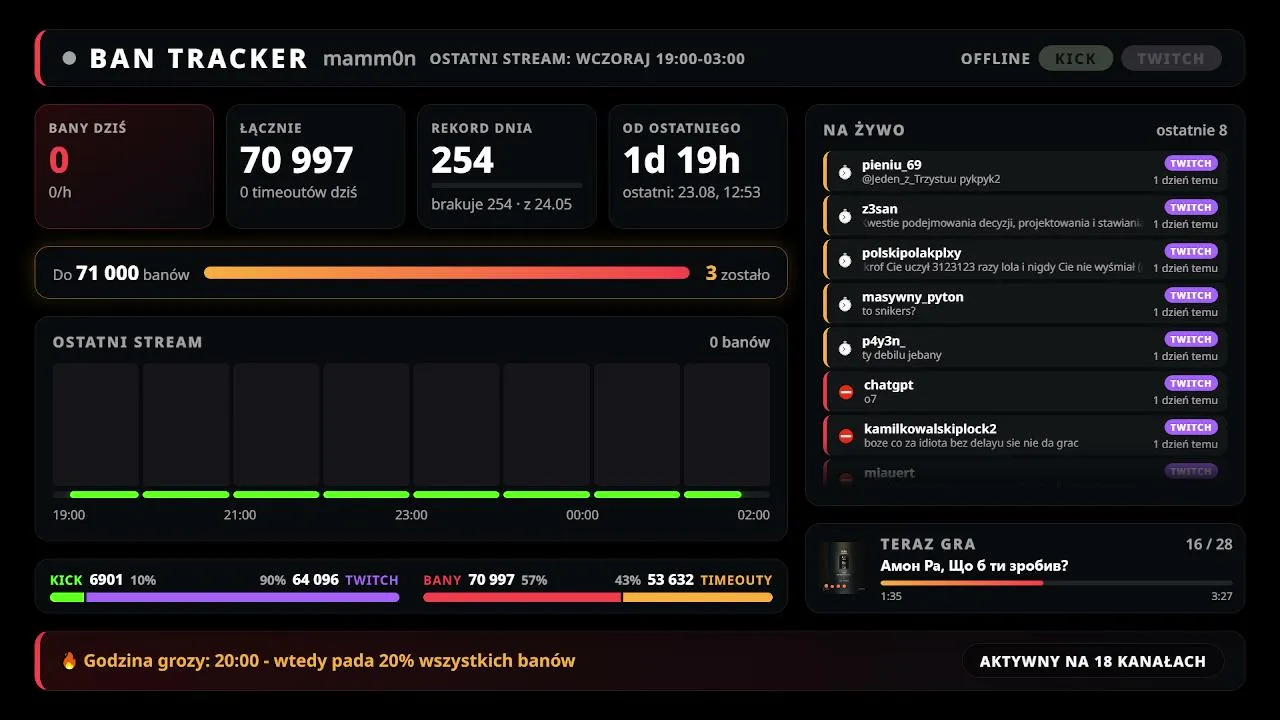Click the purple Twitch segment of platform bar

point(243,598)
